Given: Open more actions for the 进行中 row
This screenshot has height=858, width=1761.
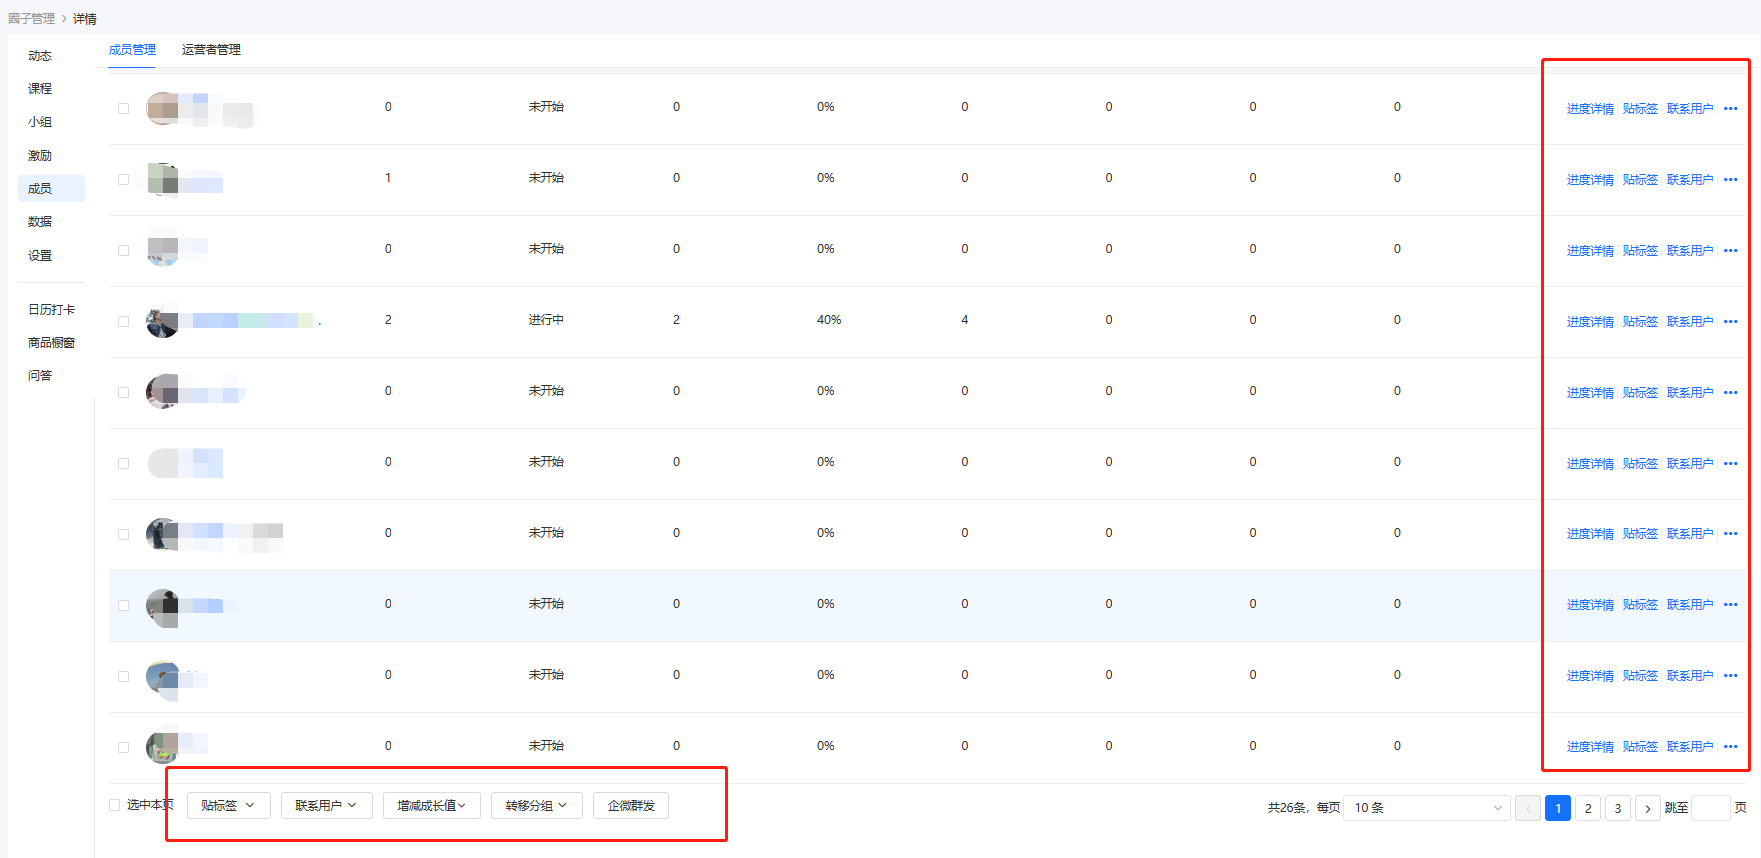Looking at the screenshot, I should point(1730,322).
